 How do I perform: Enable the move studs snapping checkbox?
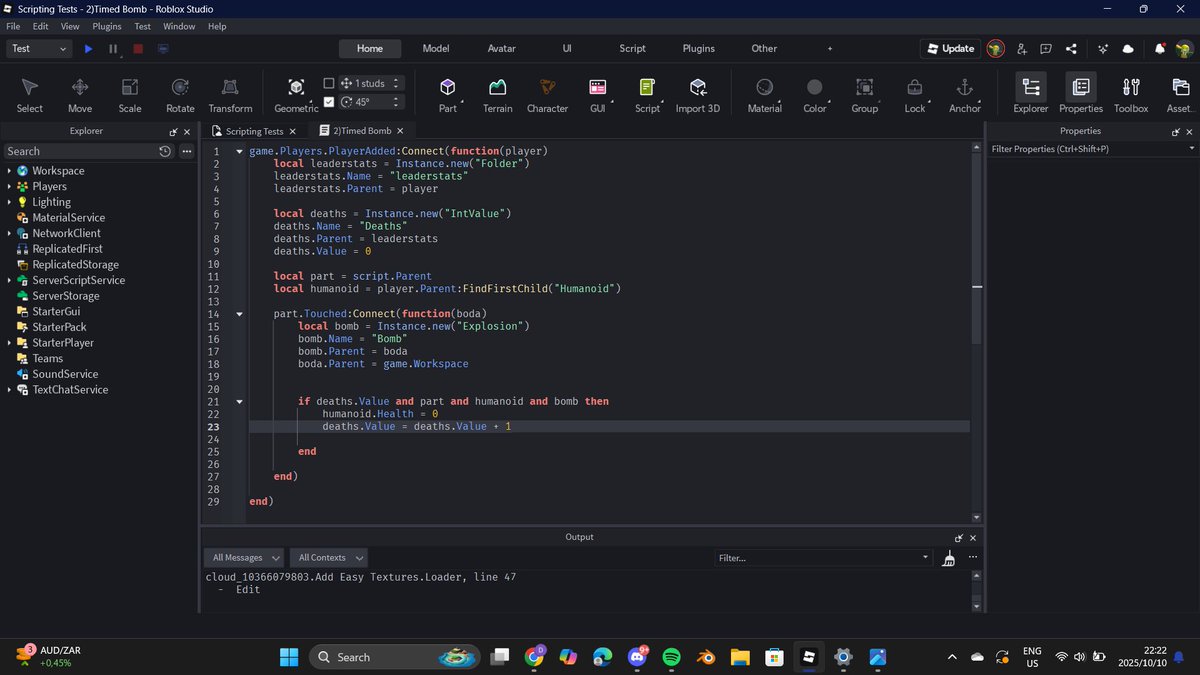[329, 83]
